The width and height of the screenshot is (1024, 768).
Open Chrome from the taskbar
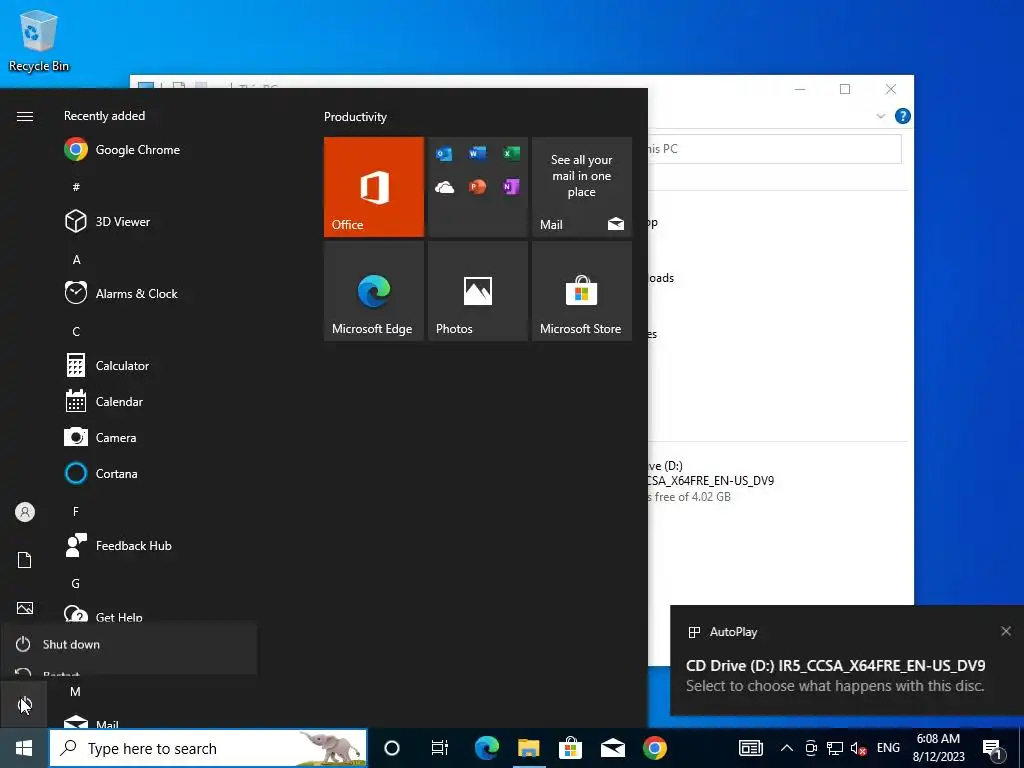654,748
